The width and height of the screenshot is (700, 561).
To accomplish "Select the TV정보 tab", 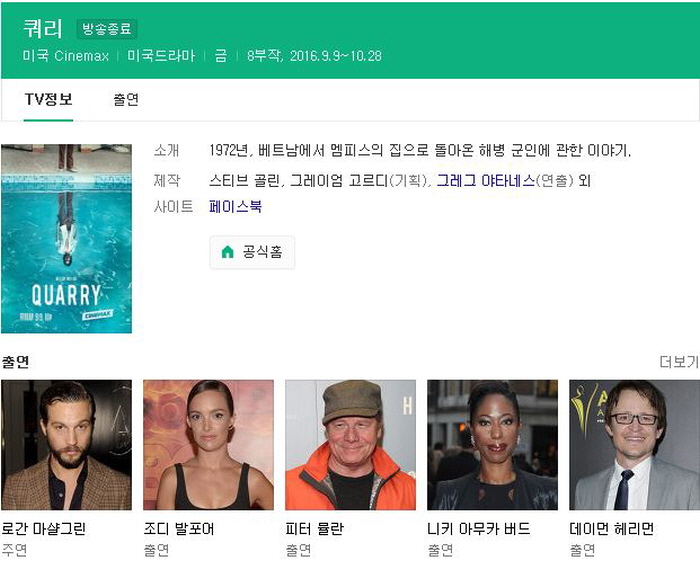I will (x=48, y=99).
